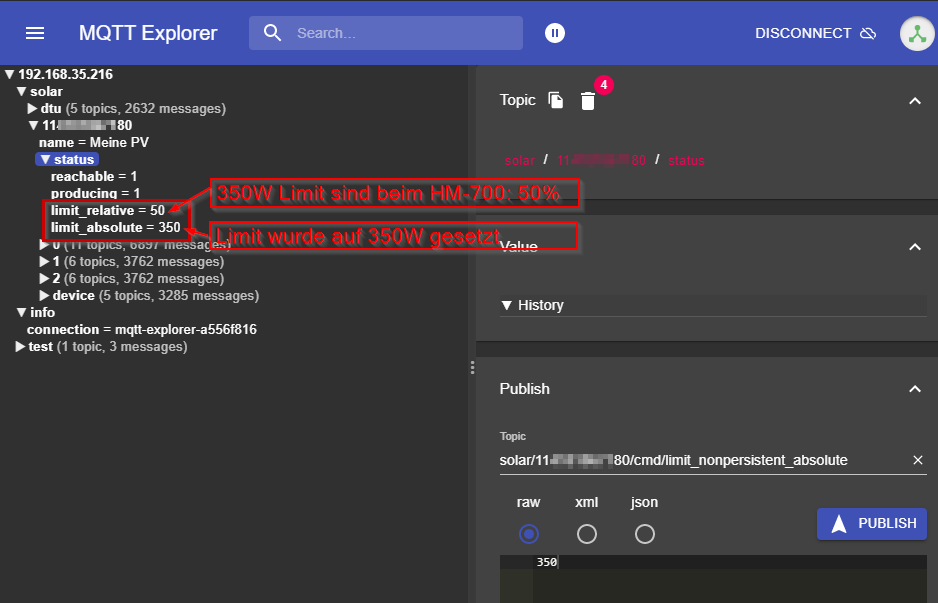938x603 pixels.
Task: Expand the node 1 with 6 topics
Action: coord(44,261)
